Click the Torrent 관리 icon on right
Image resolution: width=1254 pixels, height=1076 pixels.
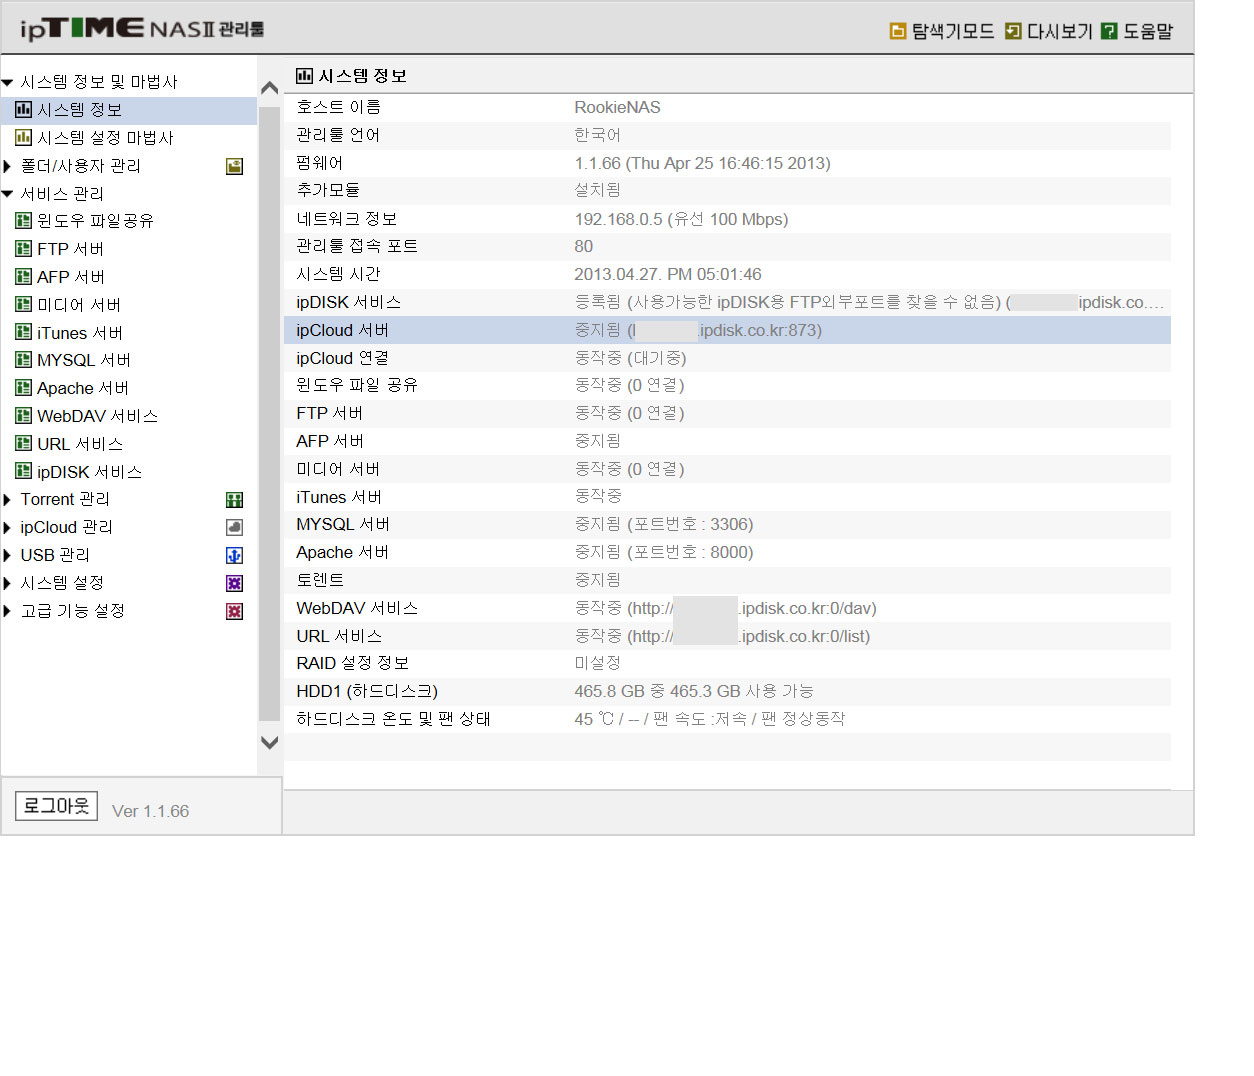(x=235, y=500)
